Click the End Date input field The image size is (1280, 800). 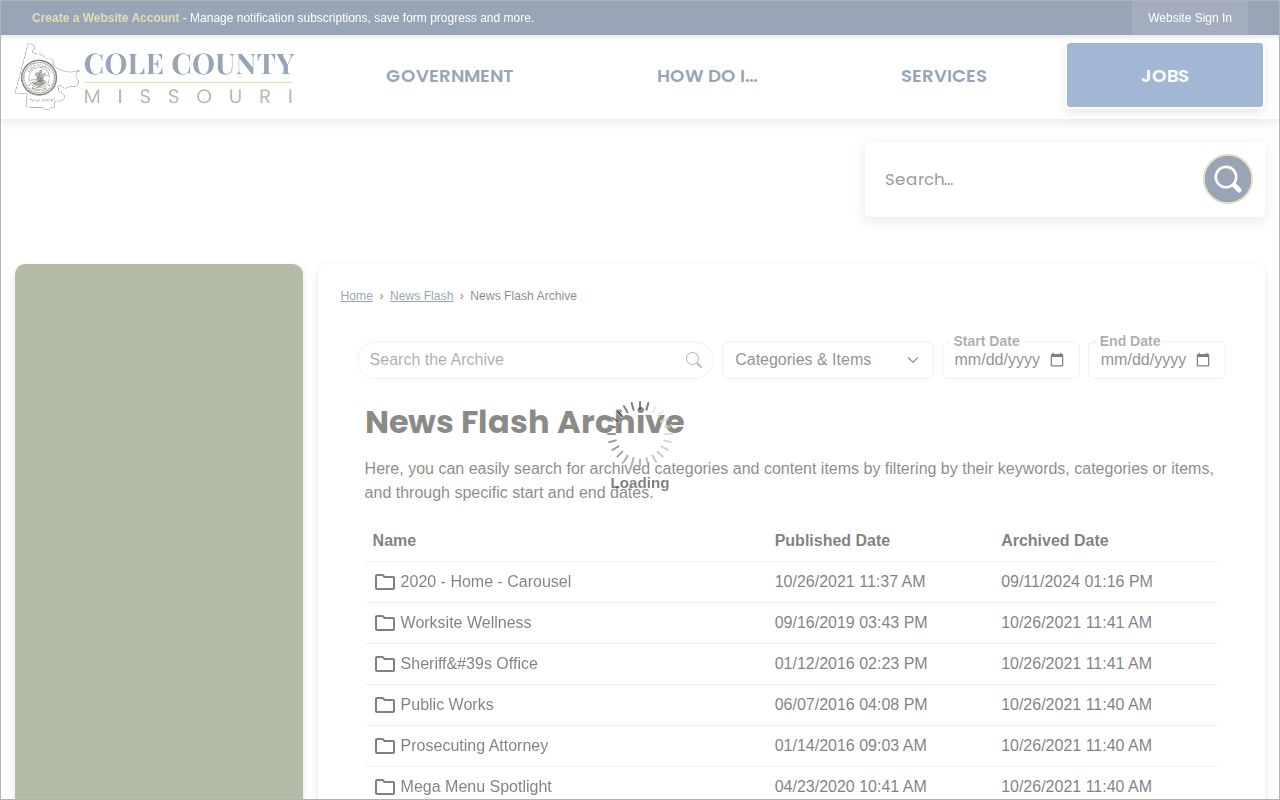[1156, 360]
